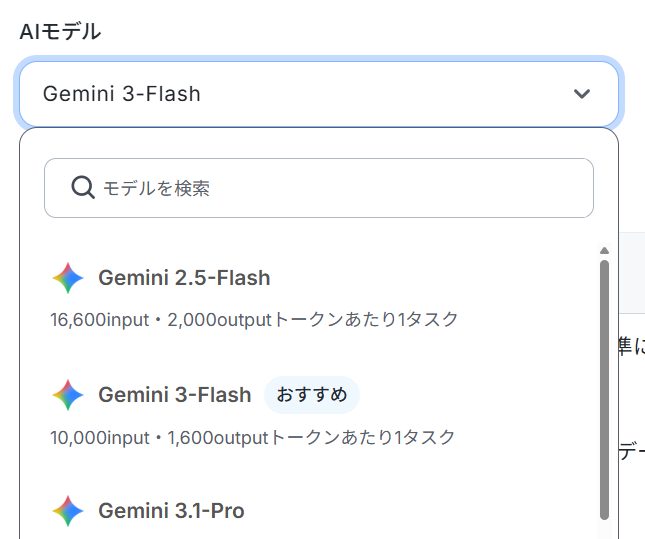Click the おすすめ badge next to Gemini 3-Flash
This screenshot has width=645, height=539.
coord(312,395)
